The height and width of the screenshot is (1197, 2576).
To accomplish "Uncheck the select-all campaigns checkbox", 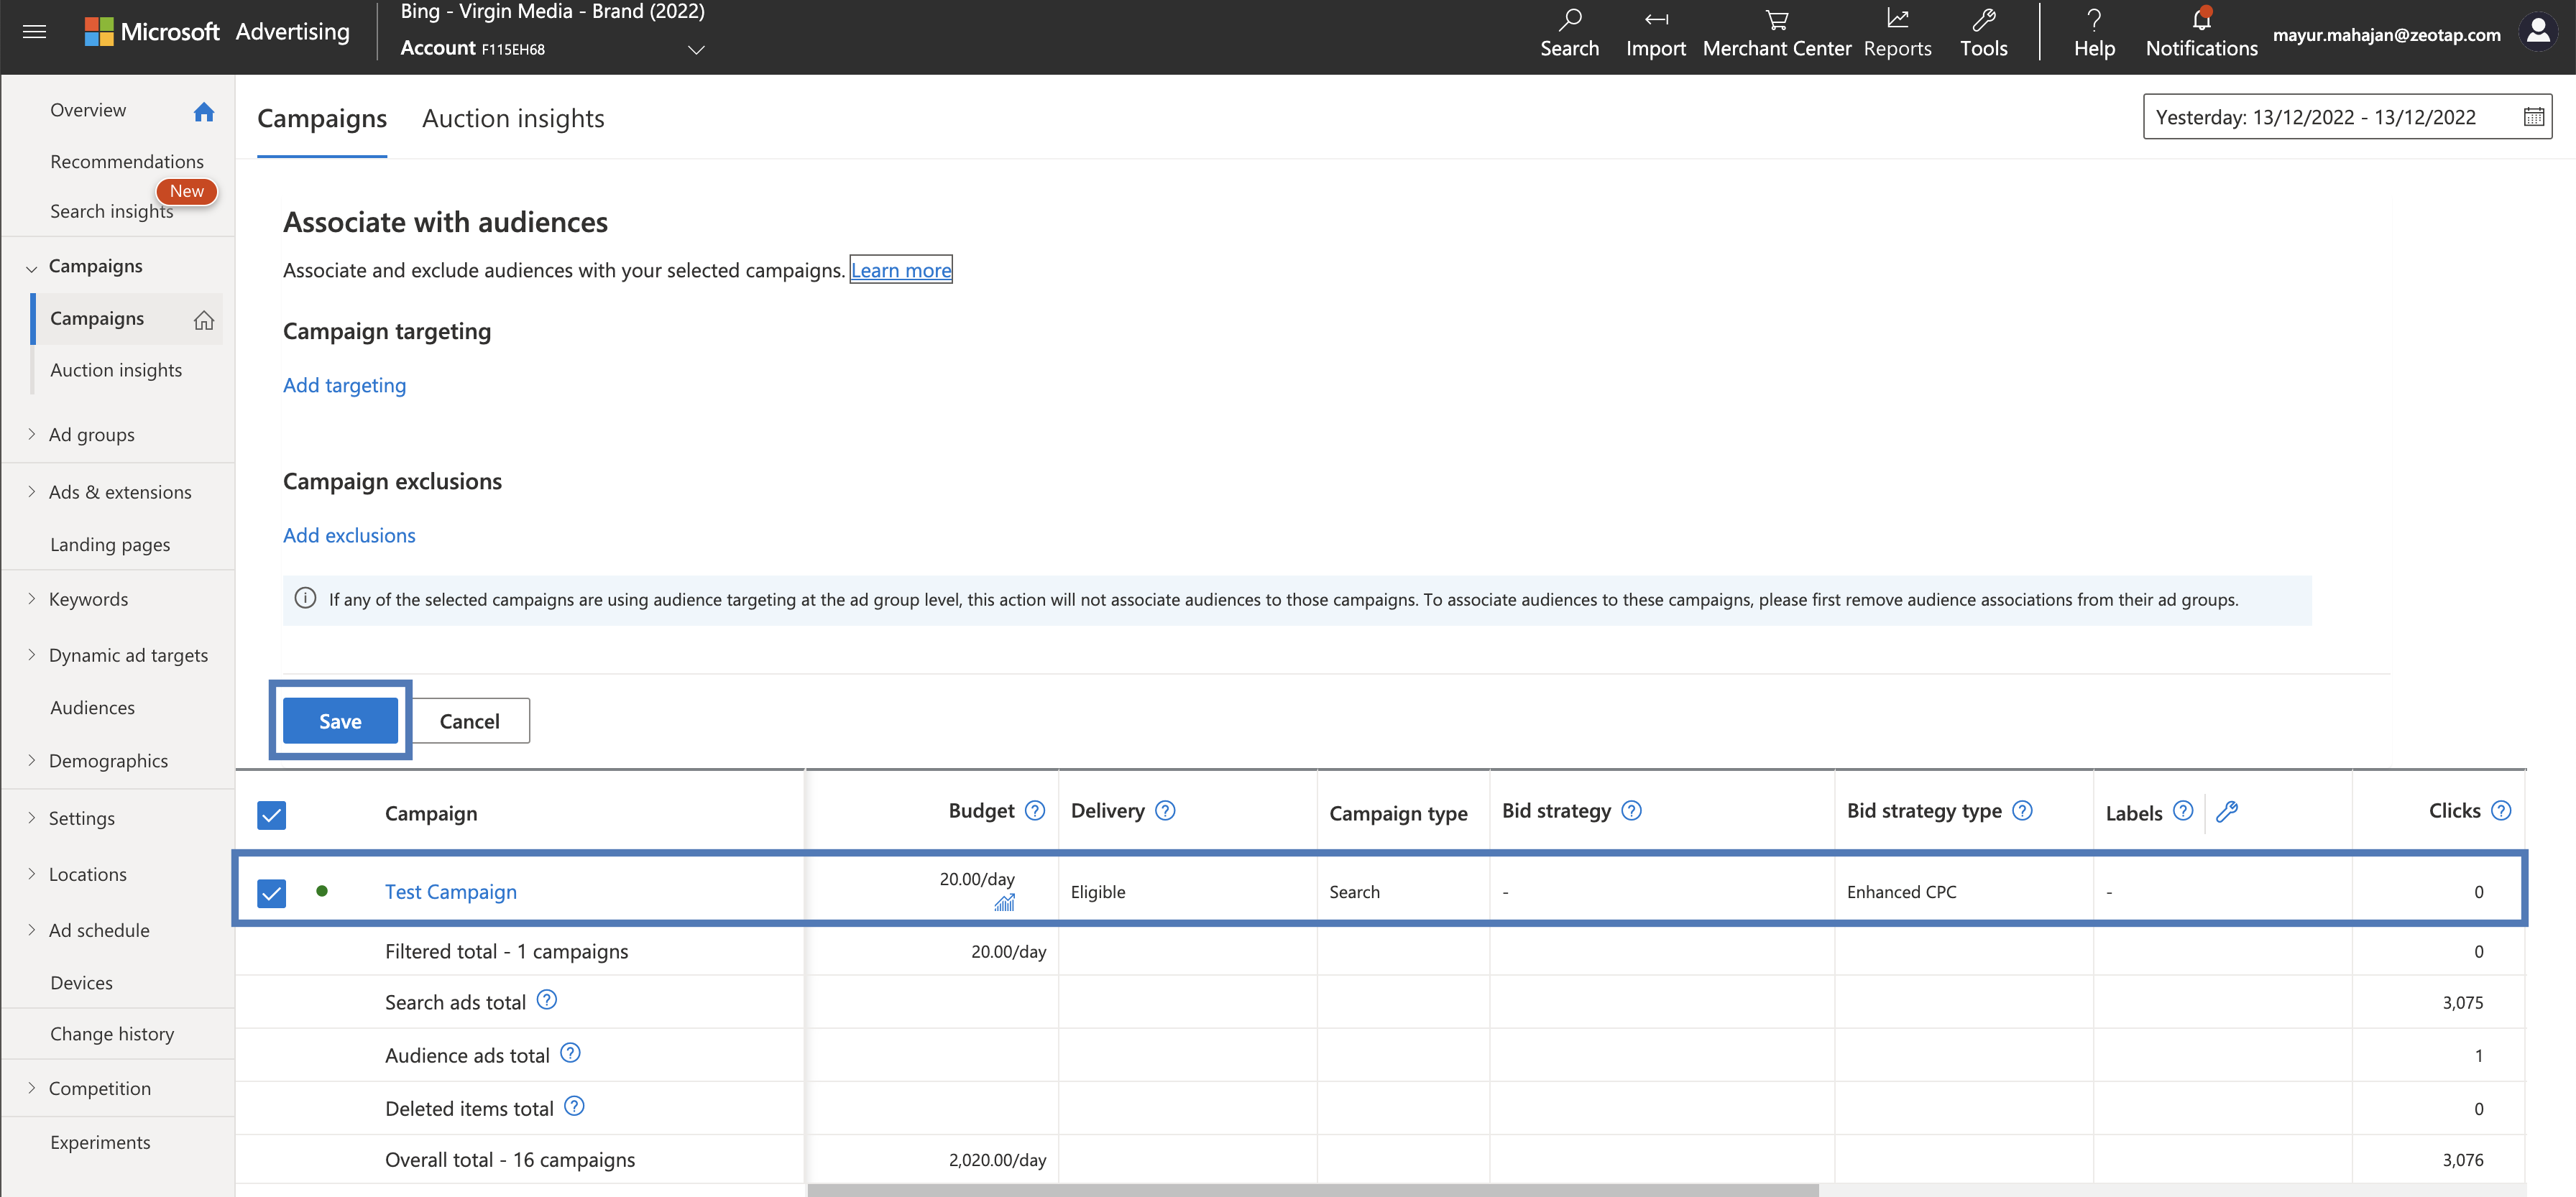I will (271, 815).
